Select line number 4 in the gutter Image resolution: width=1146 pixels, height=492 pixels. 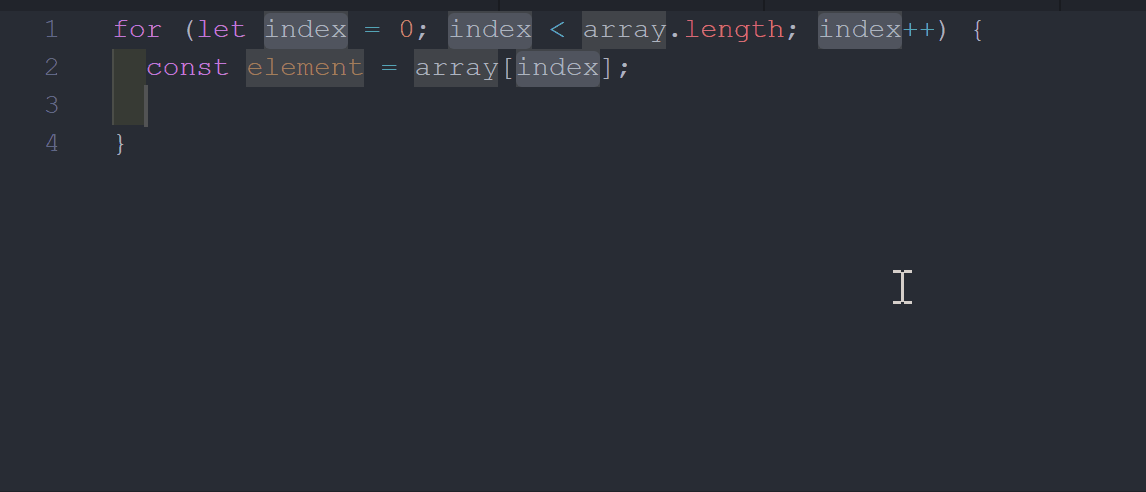click(x=51, y=144)
